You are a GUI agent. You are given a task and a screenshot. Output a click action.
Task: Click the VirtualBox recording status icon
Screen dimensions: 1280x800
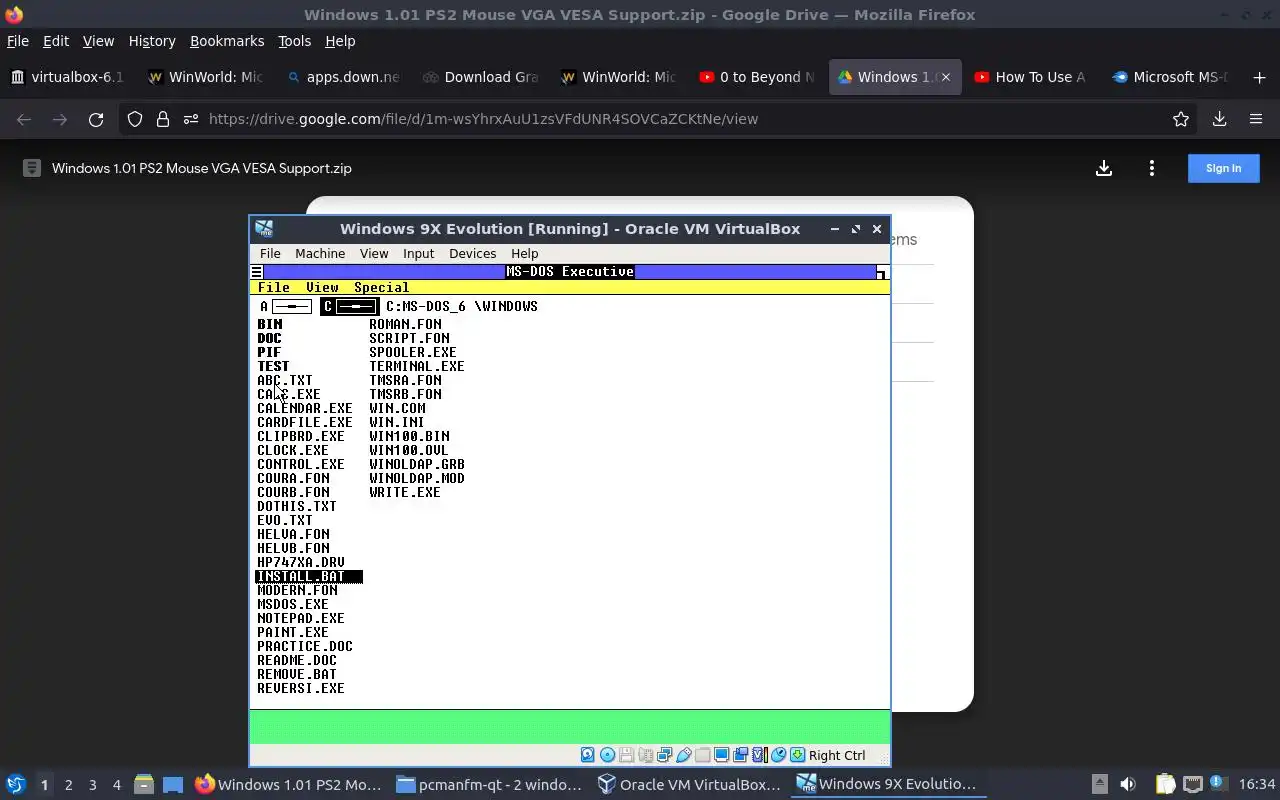740,755
